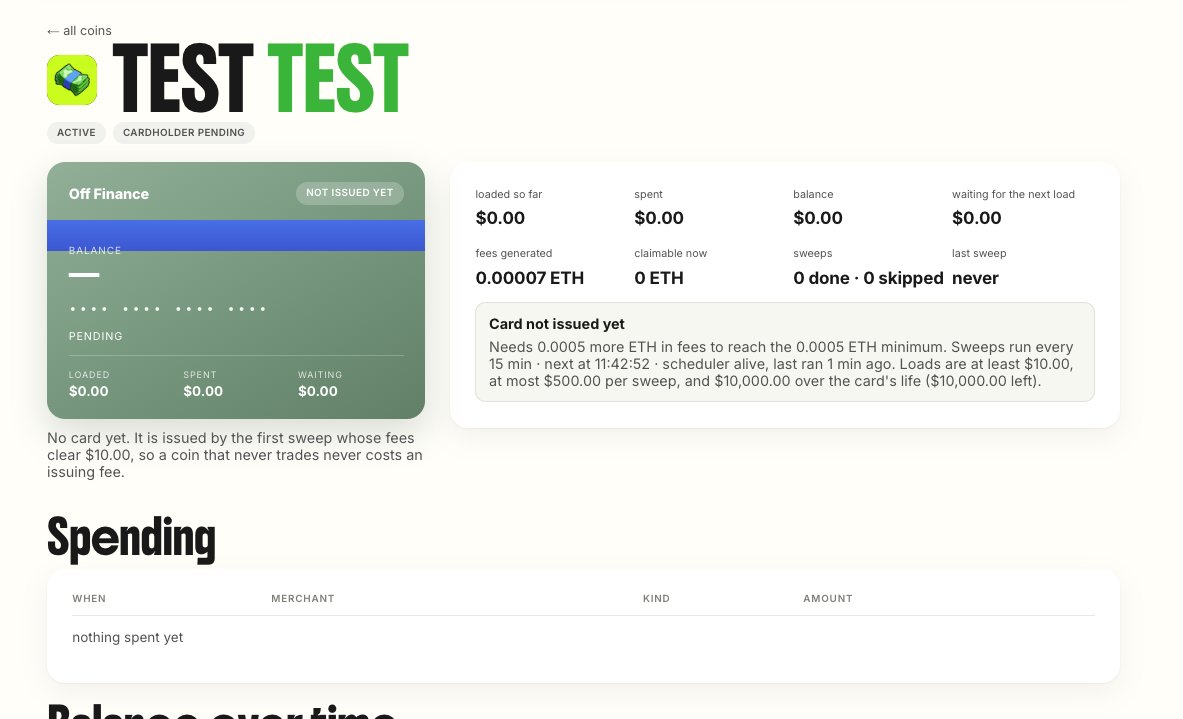Click the BALANCE label on the card
This screenshot has width=1183, height=719.
(x=95, y=250)
